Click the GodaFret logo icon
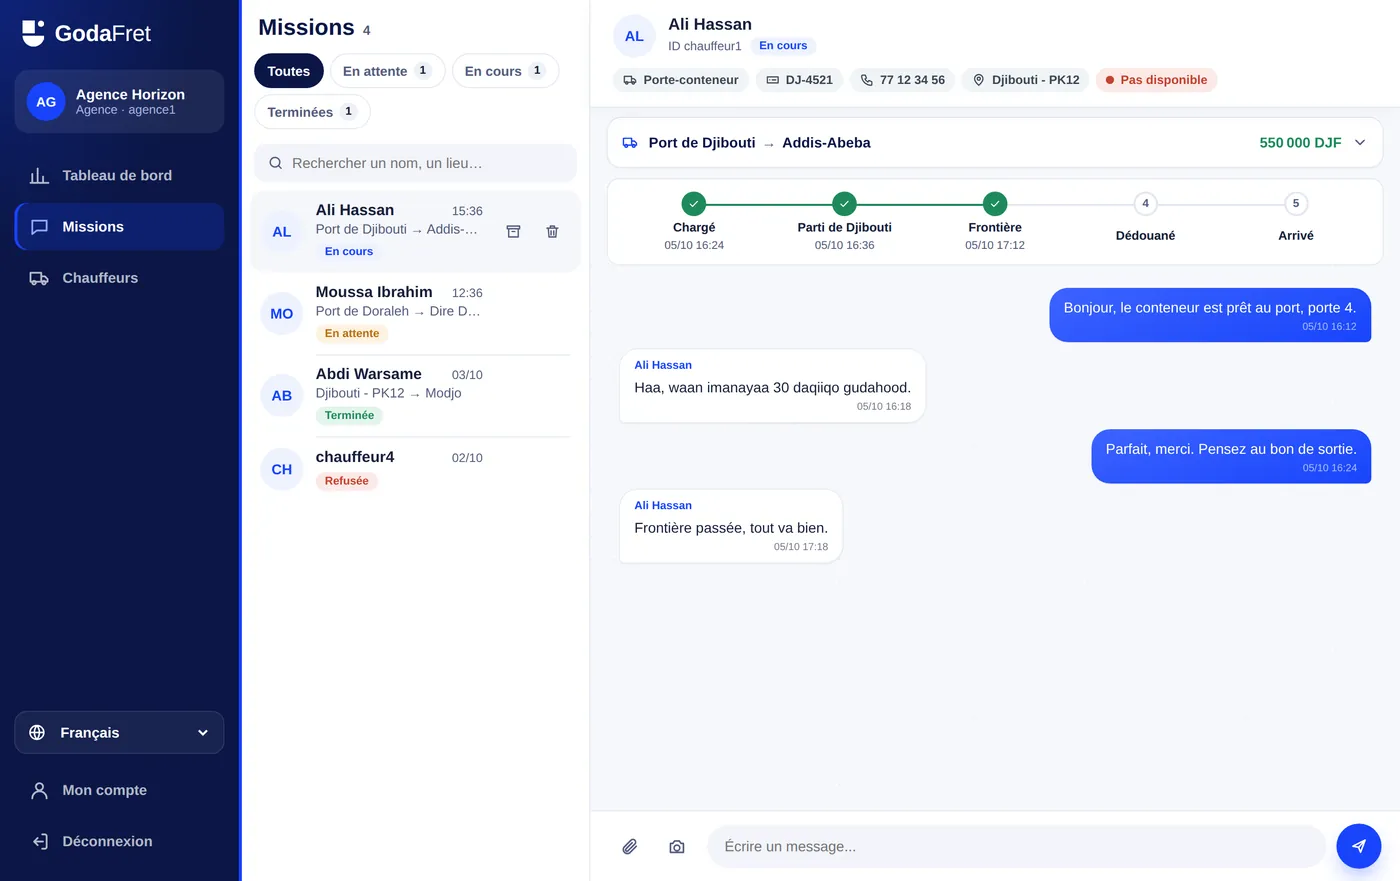The width and height of the screenshot is (1400, 881). (x=33, y=33)
